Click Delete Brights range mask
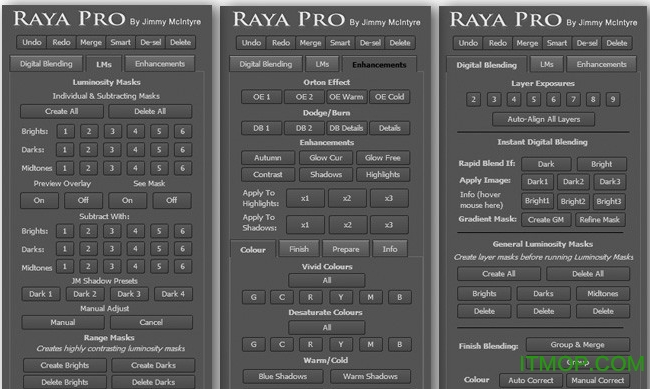 click(x=65, y=382)
